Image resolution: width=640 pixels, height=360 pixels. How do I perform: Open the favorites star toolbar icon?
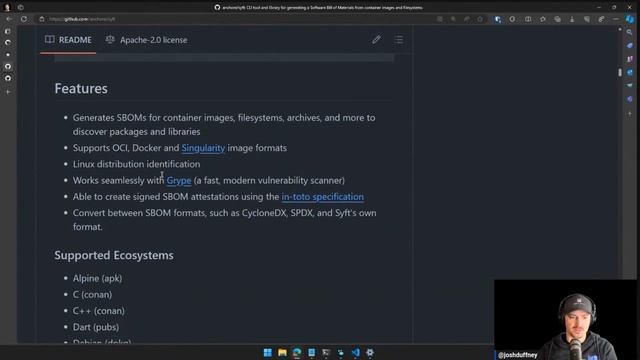(542, 19)
